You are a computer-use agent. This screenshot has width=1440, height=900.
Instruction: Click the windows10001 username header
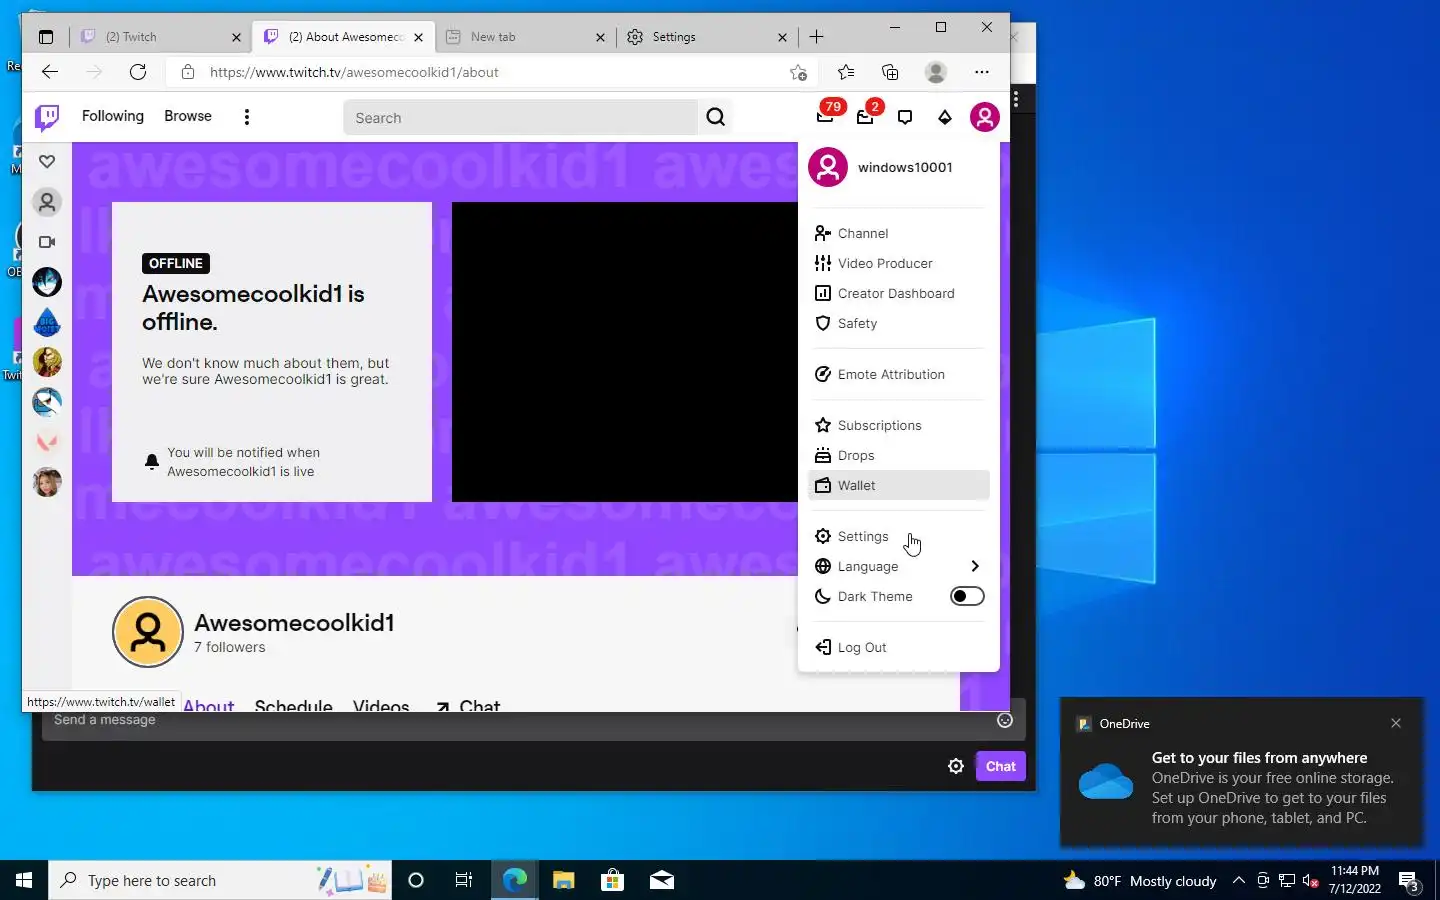[x=905, y=167]
